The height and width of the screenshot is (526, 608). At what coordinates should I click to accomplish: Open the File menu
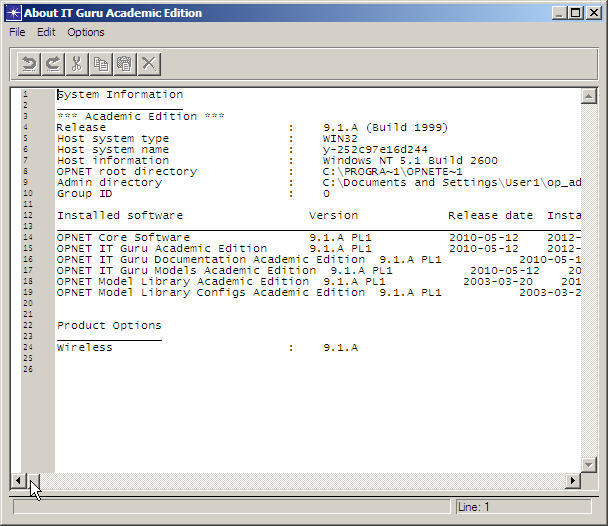(17, 32)
